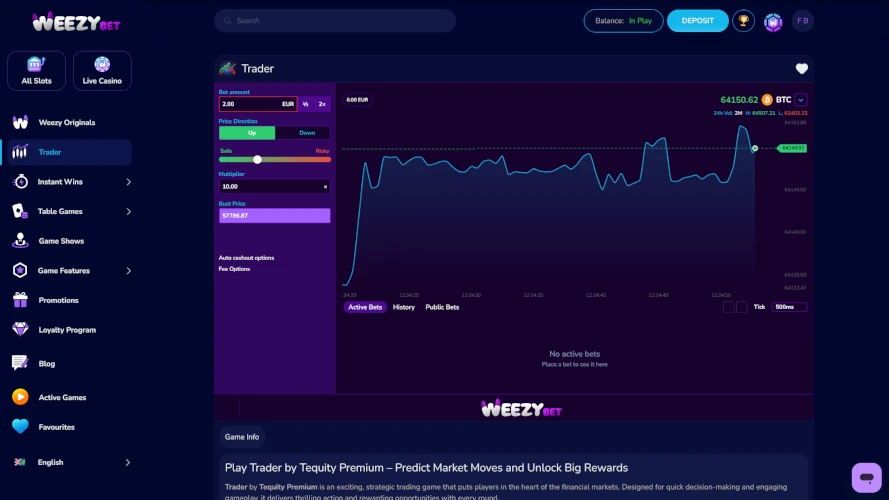The height and width of the screenshot is (500, 889).
Task: Open the Loyalty Program link
Action: [x=67, y=330]
